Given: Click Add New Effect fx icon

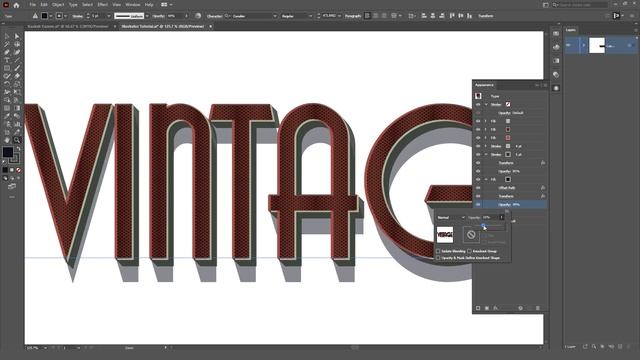Looking at the screenshot, I should click(x=496, y=308).
